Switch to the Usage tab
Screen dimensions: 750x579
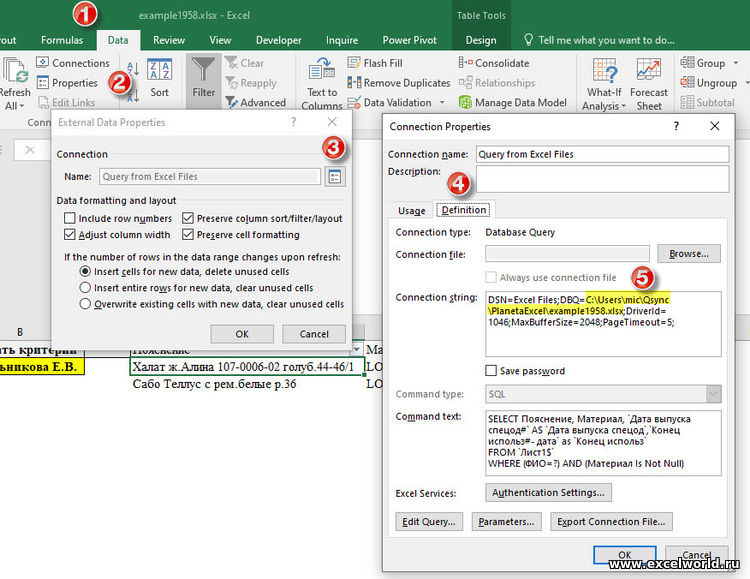(x=411, y=211)
